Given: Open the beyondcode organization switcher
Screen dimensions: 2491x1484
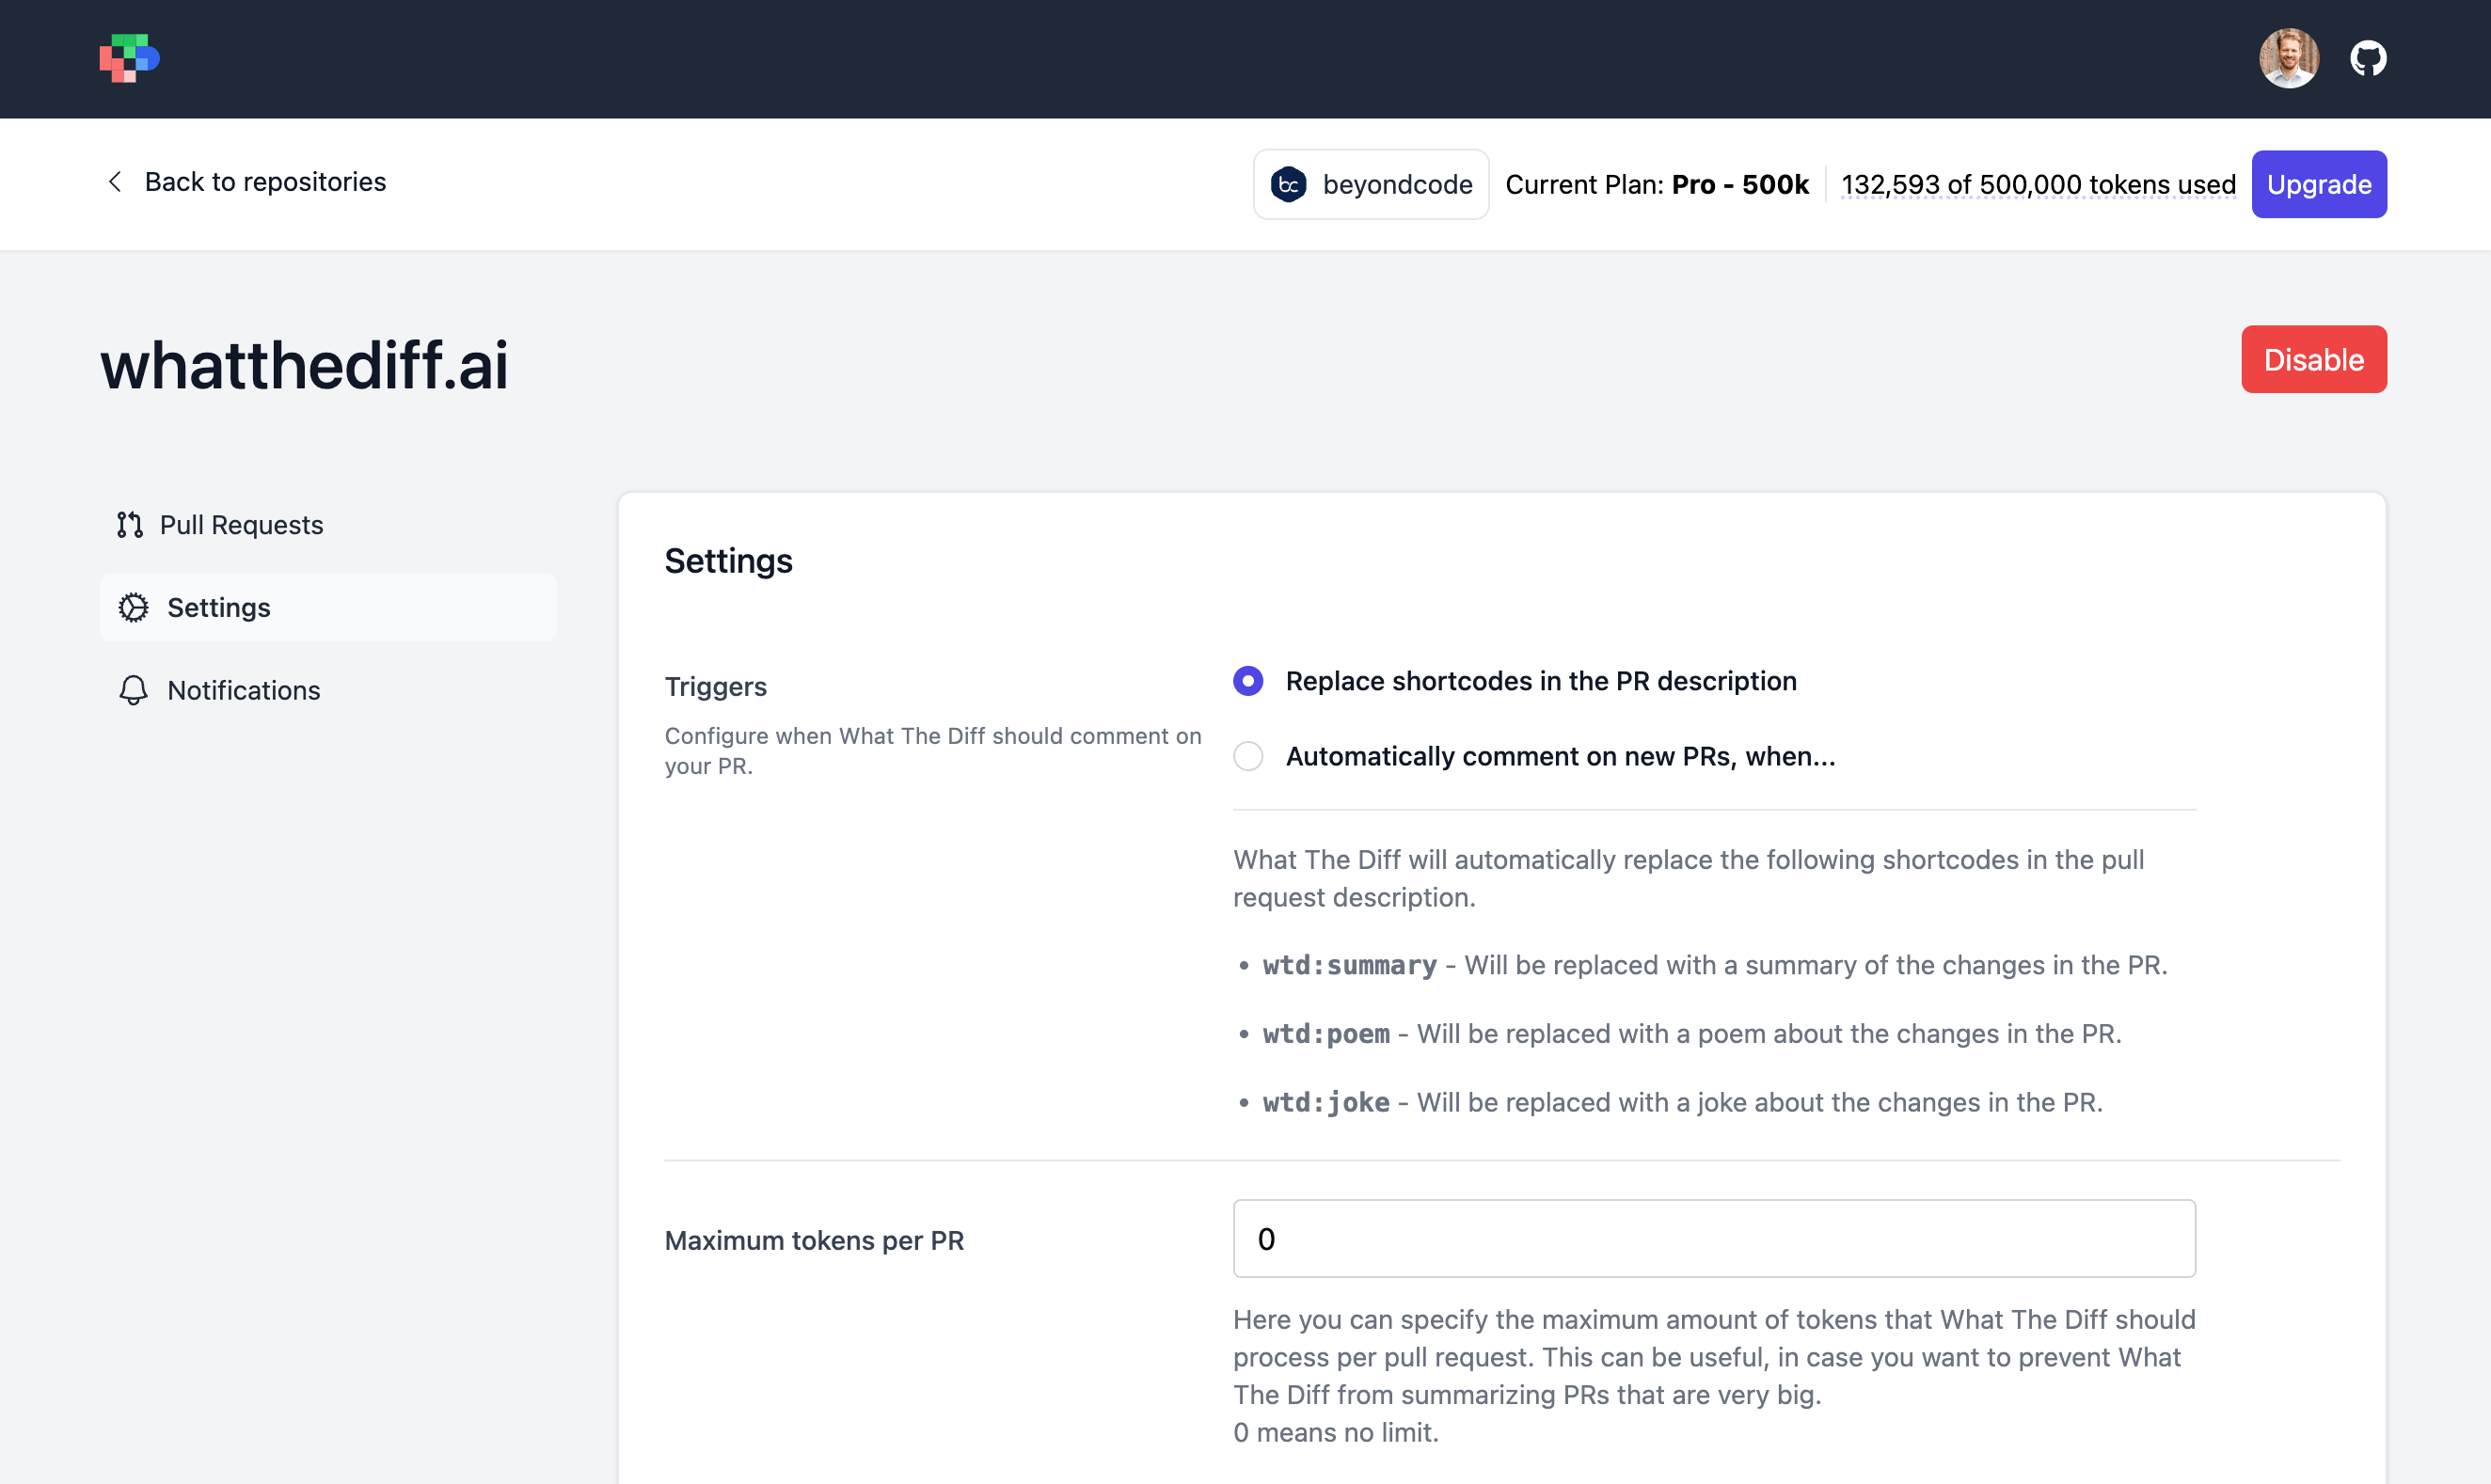Looking at the screenshot, I should (x=1371, y=184).
